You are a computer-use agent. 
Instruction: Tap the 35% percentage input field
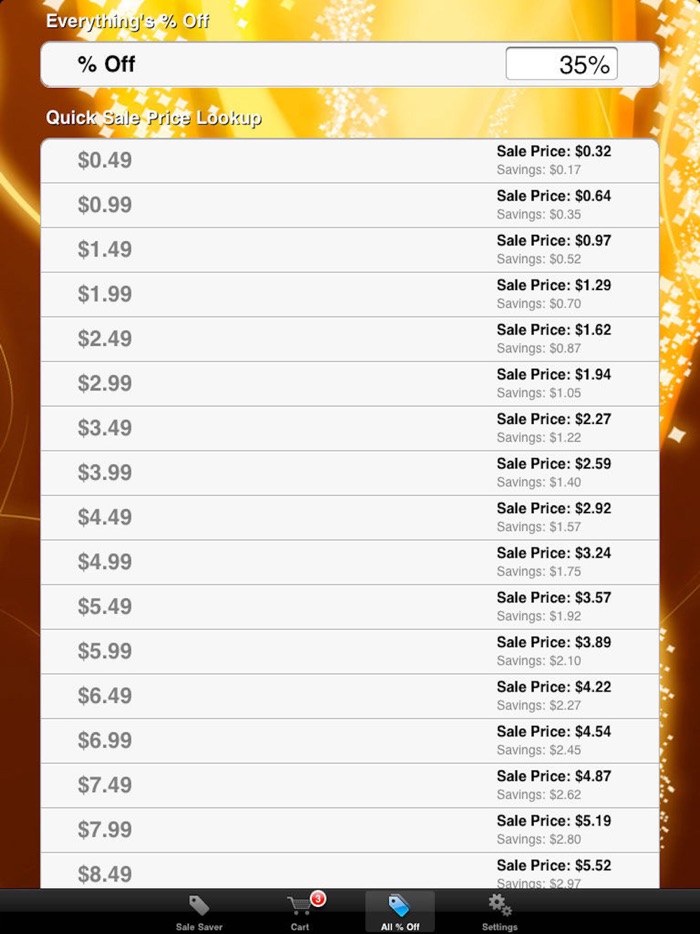pos(561,63)
